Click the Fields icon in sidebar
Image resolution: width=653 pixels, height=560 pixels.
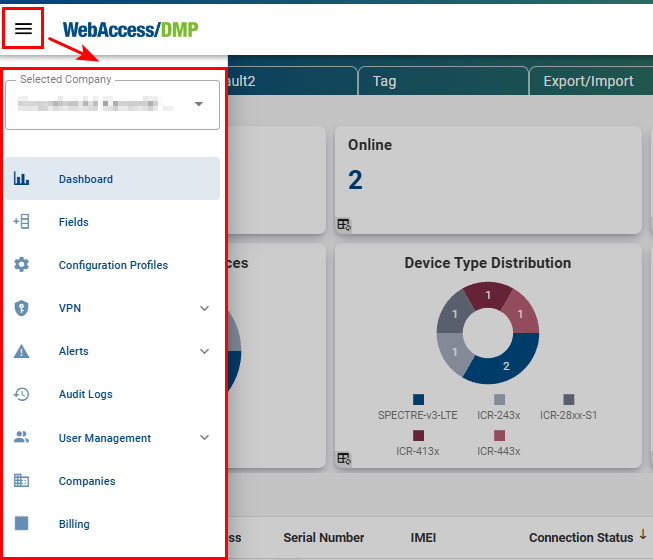(21, 222)
